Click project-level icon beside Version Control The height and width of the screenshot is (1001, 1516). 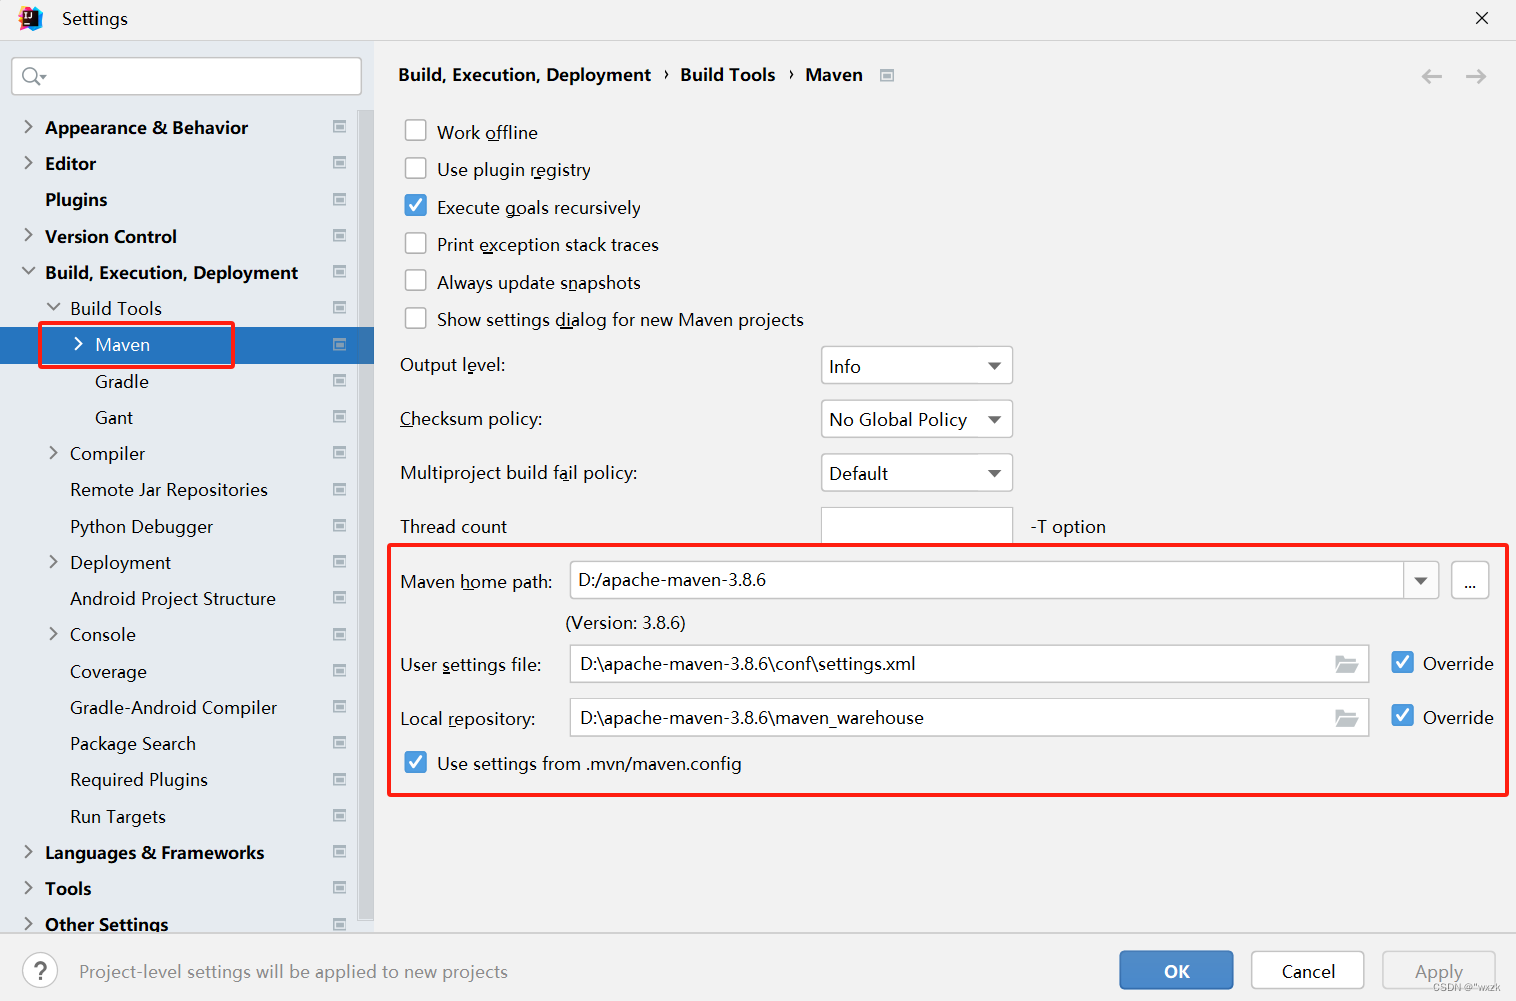(340, 236)
